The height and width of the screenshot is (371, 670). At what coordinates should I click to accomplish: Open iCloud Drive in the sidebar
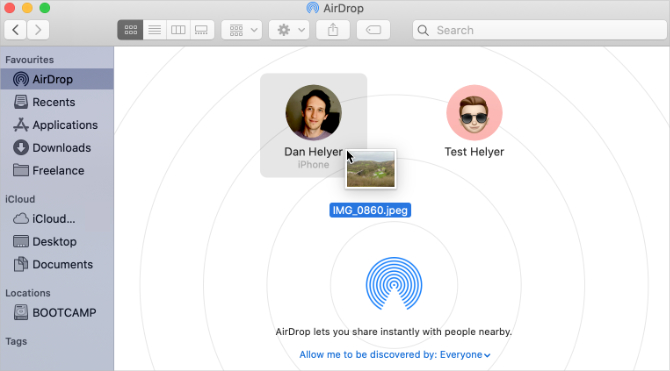pyautogui.click(x=57, y=219)
